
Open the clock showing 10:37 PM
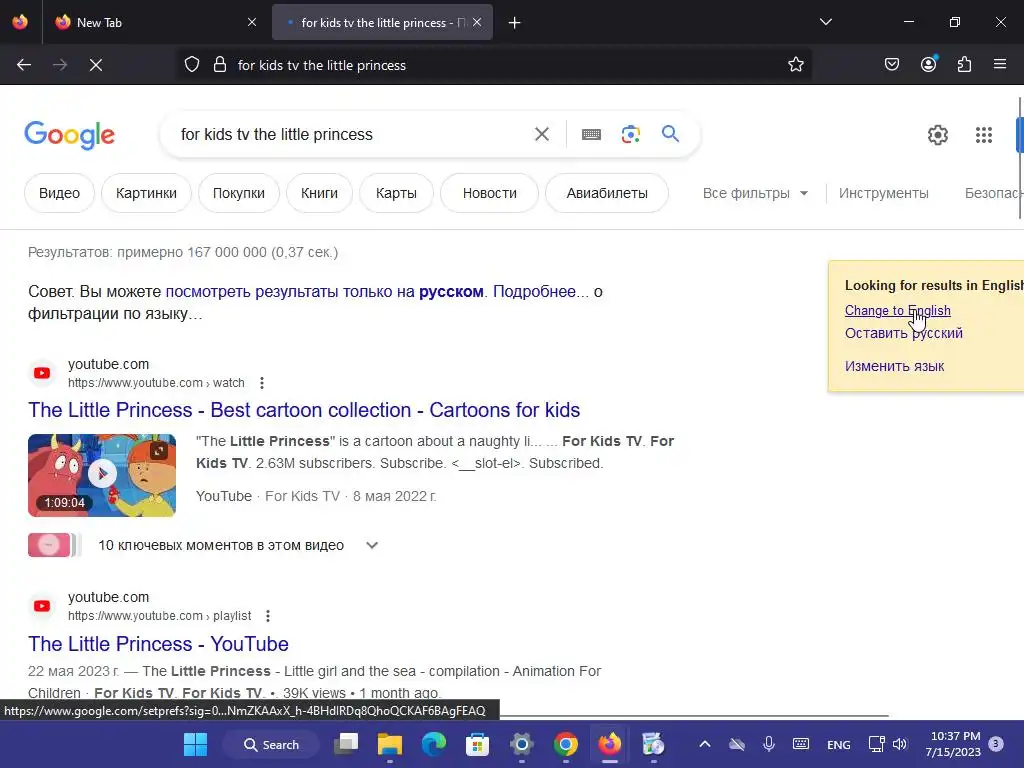click(x=953, y=744)
